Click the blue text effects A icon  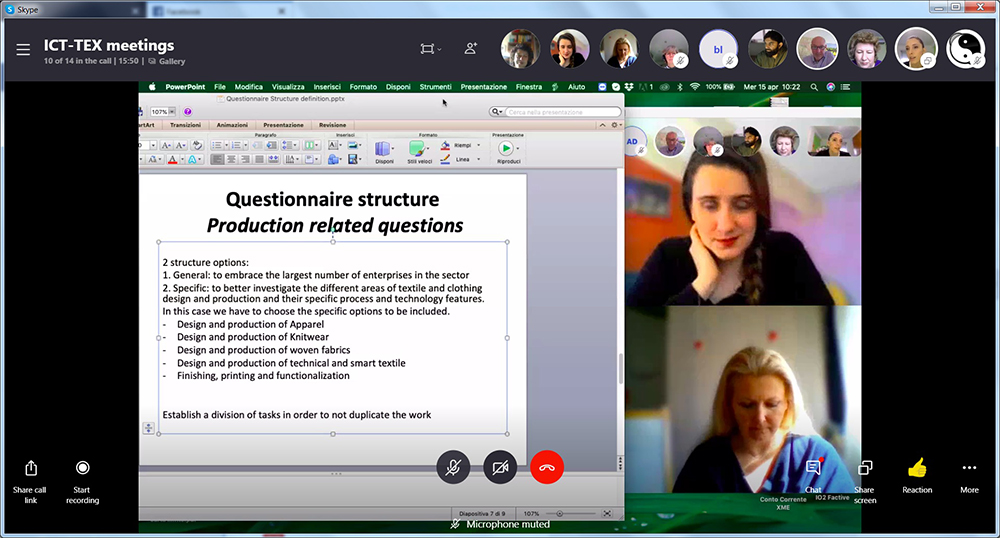pos(192,159)
